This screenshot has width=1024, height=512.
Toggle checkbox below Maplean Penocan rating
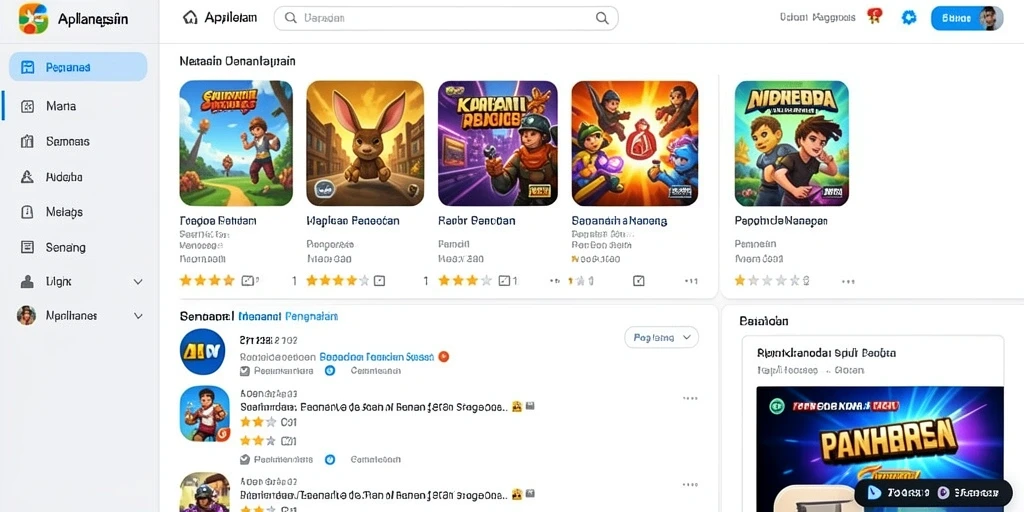(x=379, y=281)
